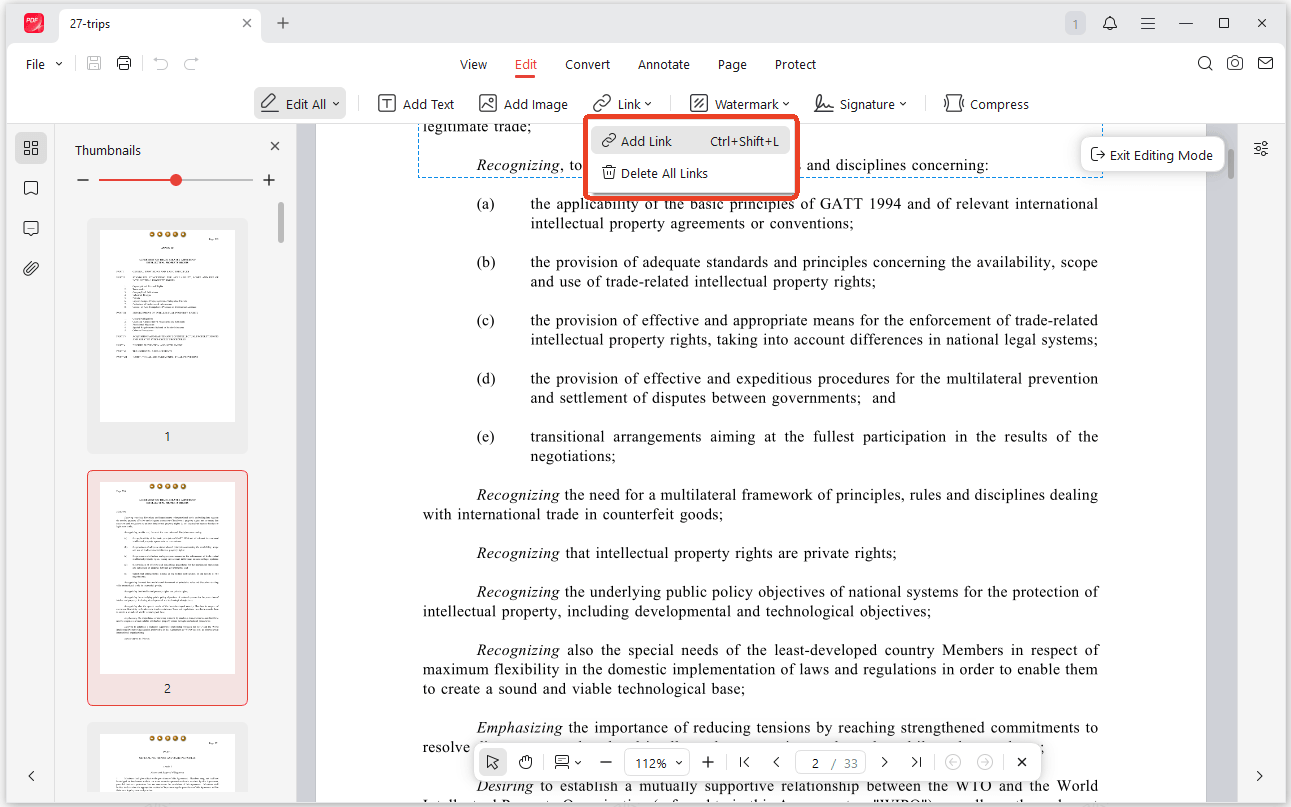Jump to the last page

coord(916,762)
